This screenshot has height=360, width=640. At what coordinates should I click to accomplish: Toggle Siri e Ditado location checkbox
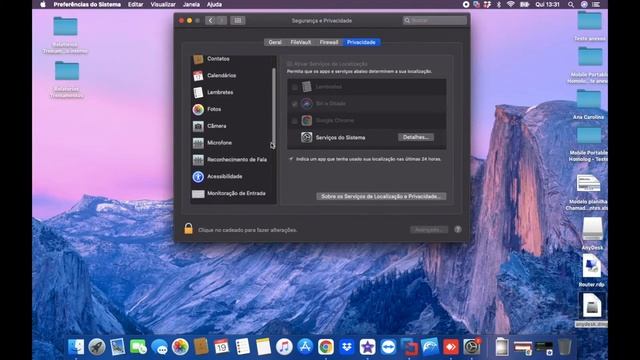(x=294, y=104)
